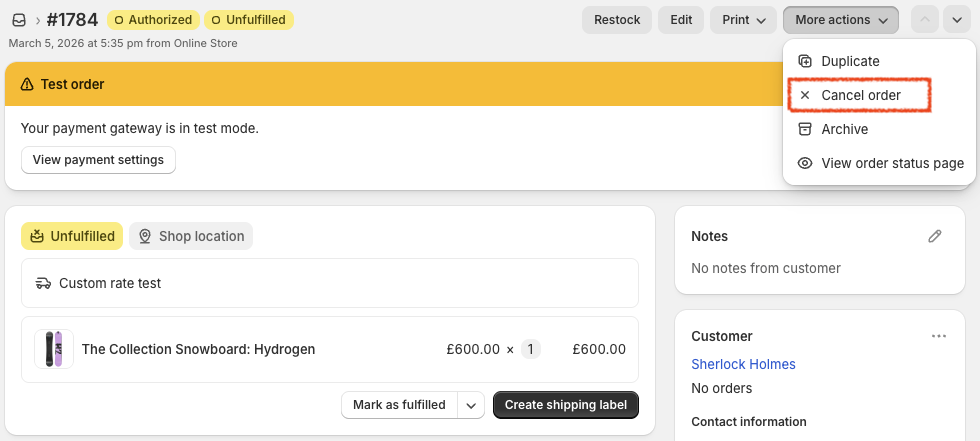980x441 pixels.
Task: Click the Shop location badge
Action: tap(191, 236)
